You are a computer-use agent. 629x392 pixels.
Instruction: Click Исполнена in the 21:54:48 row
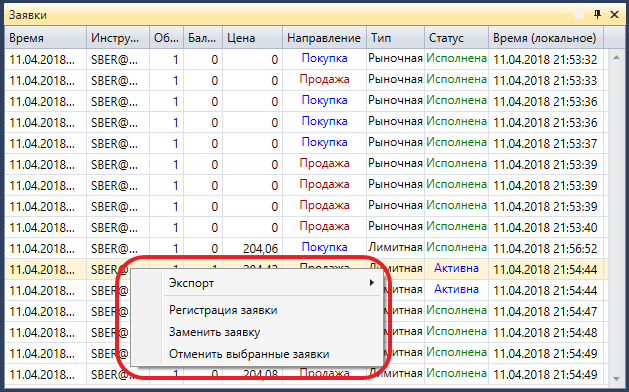pos(457,331)
